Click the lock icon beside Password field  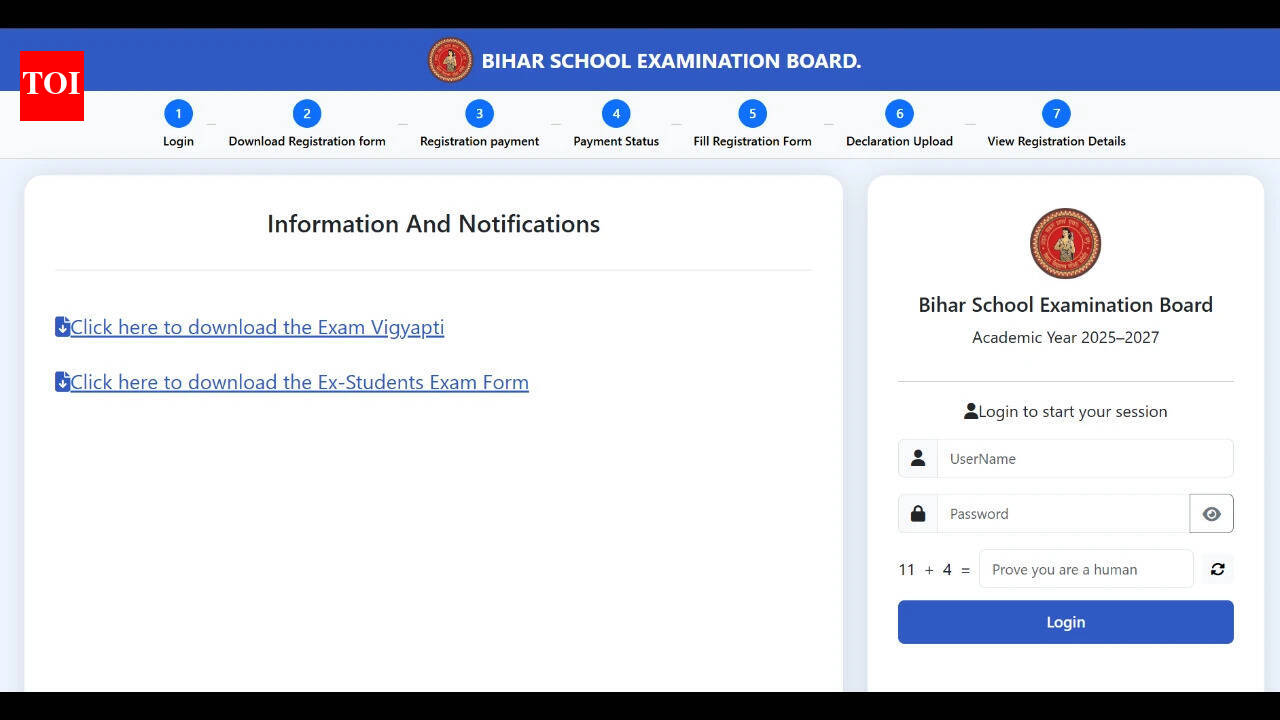918,514
